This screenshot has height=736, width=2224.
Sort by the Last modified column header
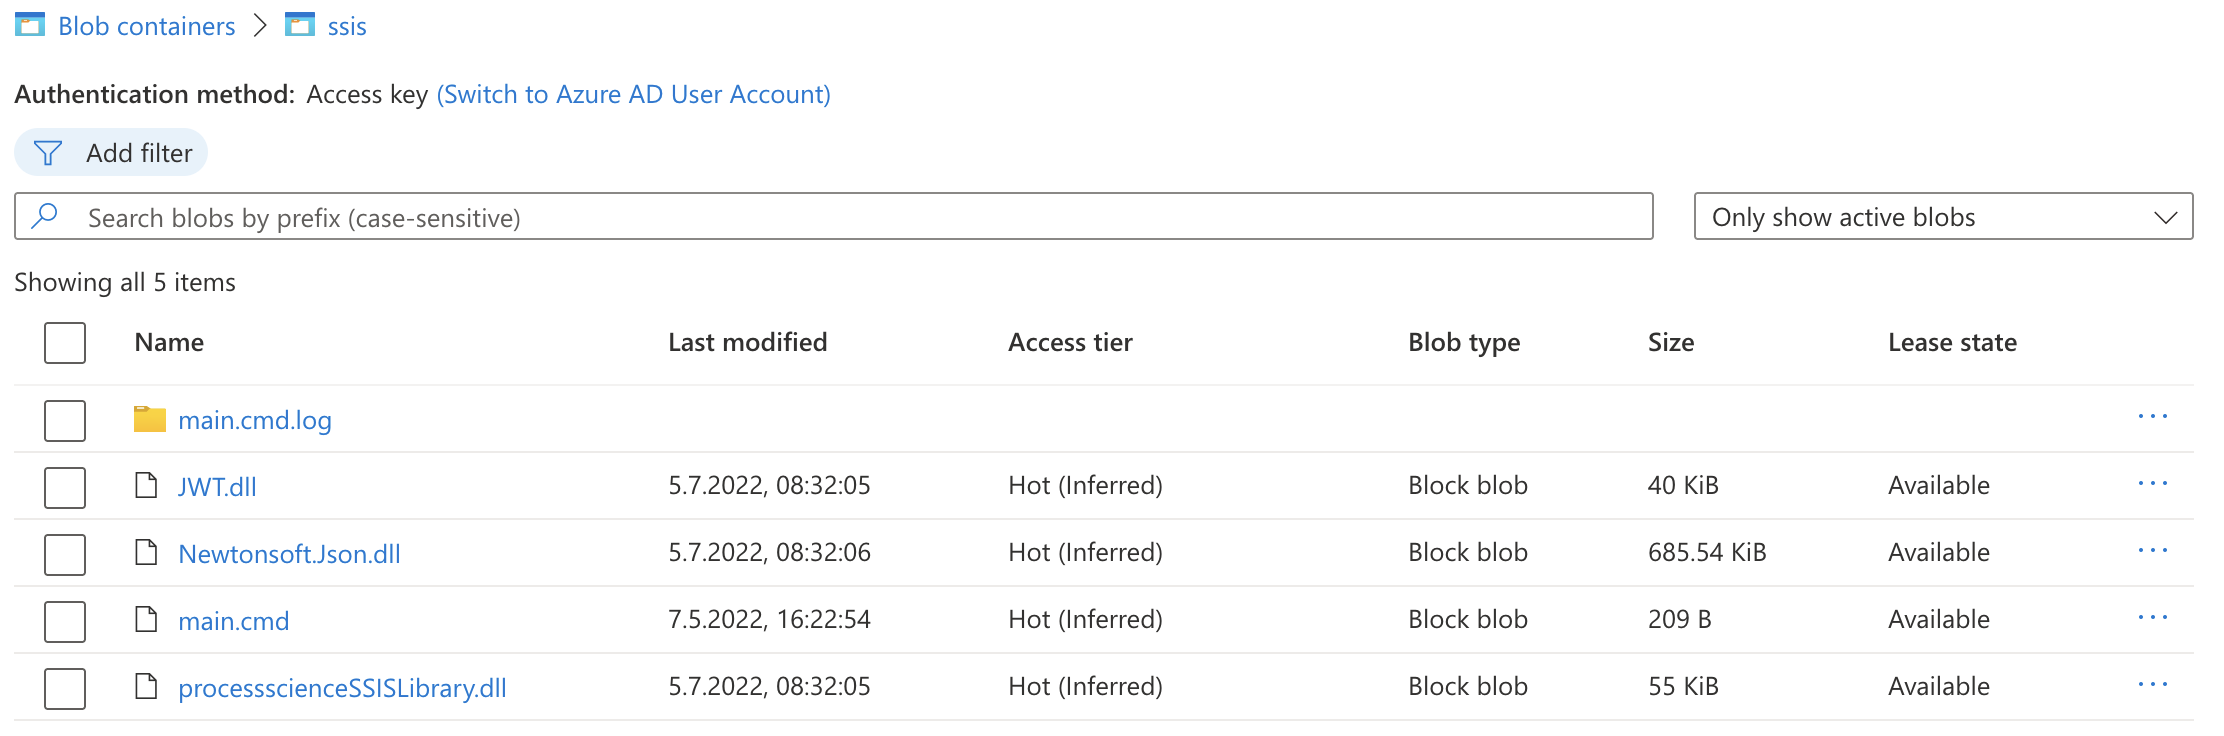(748, 342)
